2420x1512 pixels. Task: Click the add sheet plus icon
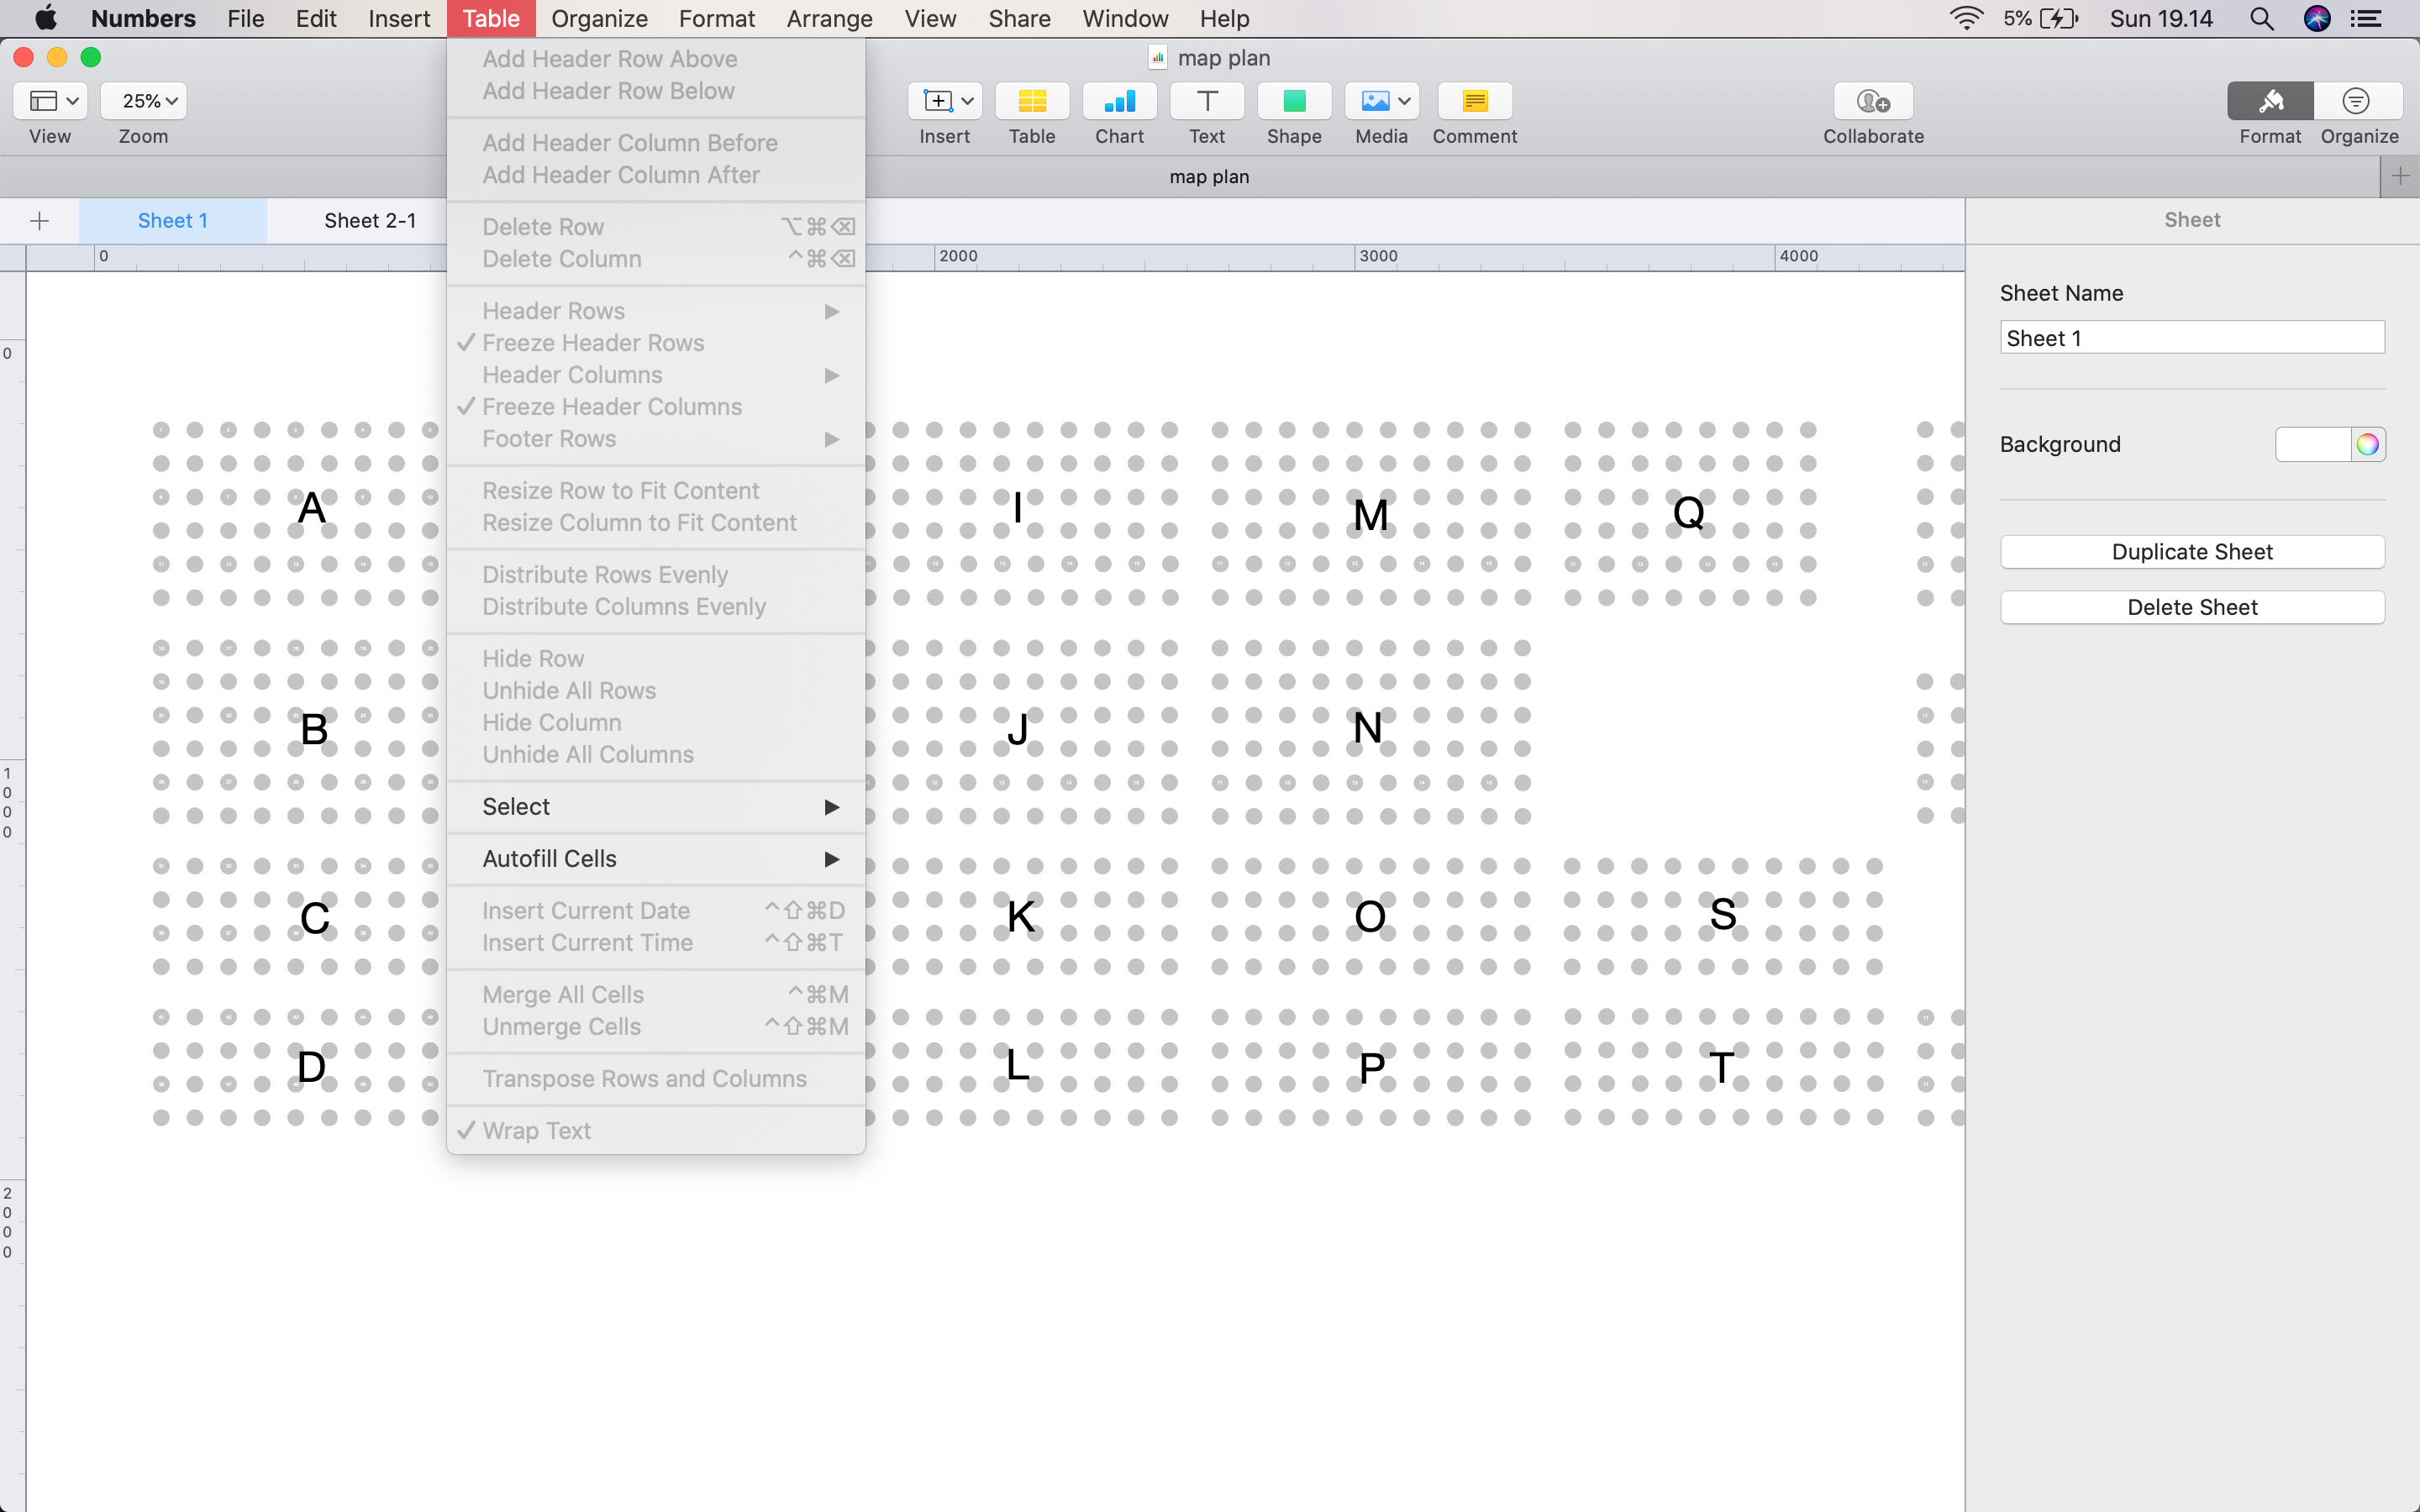(x=40, y=221)
